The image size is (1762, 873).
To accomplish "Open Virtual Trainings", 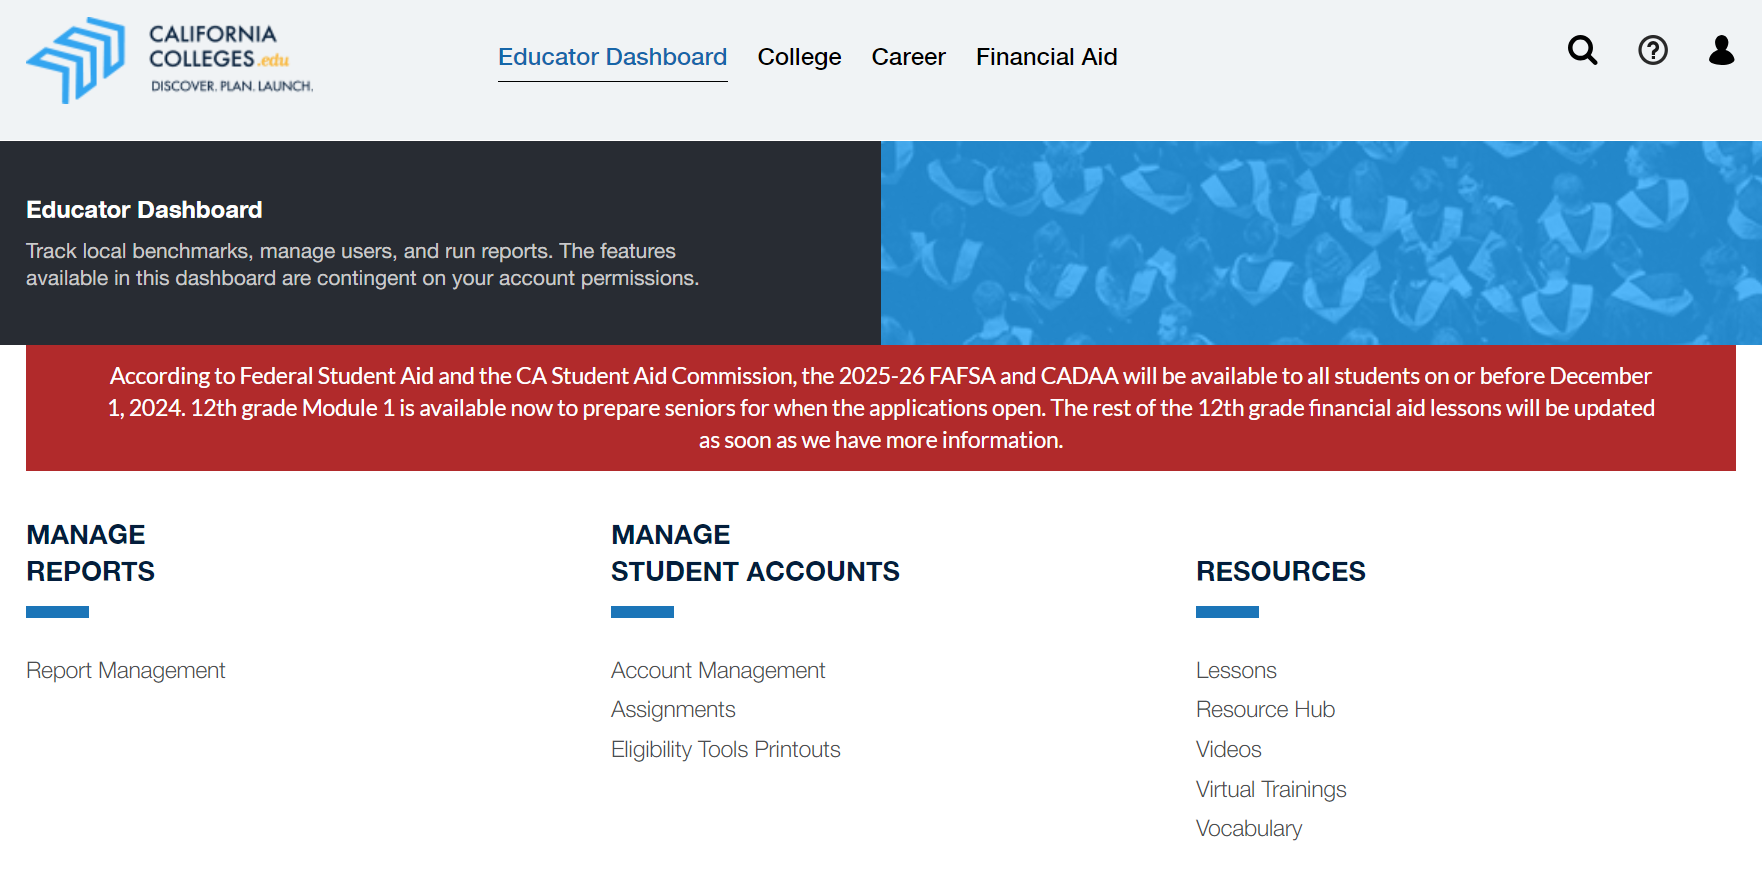I will pyautogui.click(x=1271, y=789).
